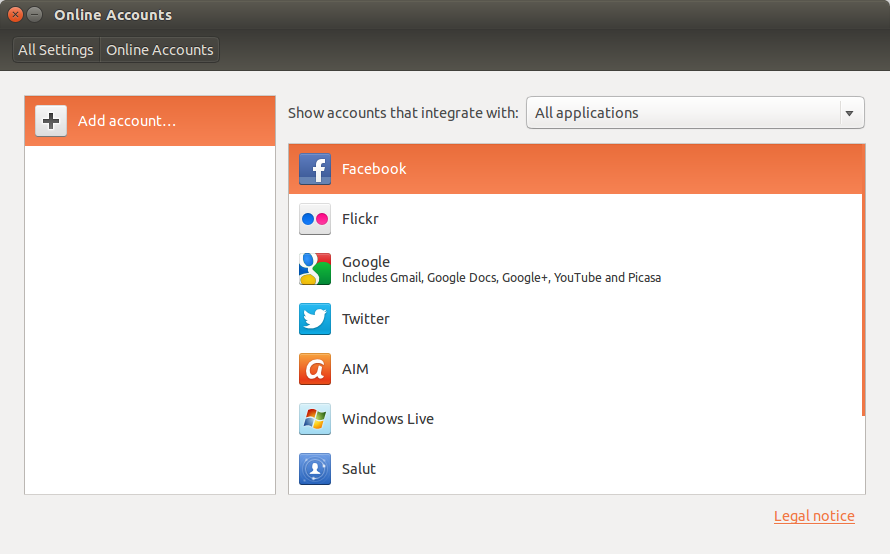This screenshot has height=554, width=890.
Task: Click the "Includes Gmail, Google Docs" description text
Action: click(x=501, y=278)
